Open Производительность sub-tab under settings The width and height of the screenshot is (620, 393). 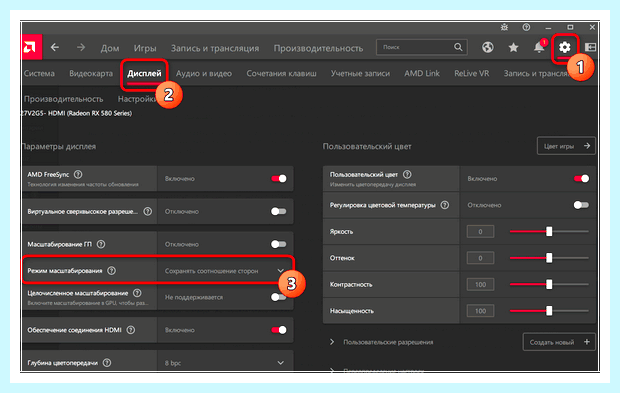pos(64,99)
